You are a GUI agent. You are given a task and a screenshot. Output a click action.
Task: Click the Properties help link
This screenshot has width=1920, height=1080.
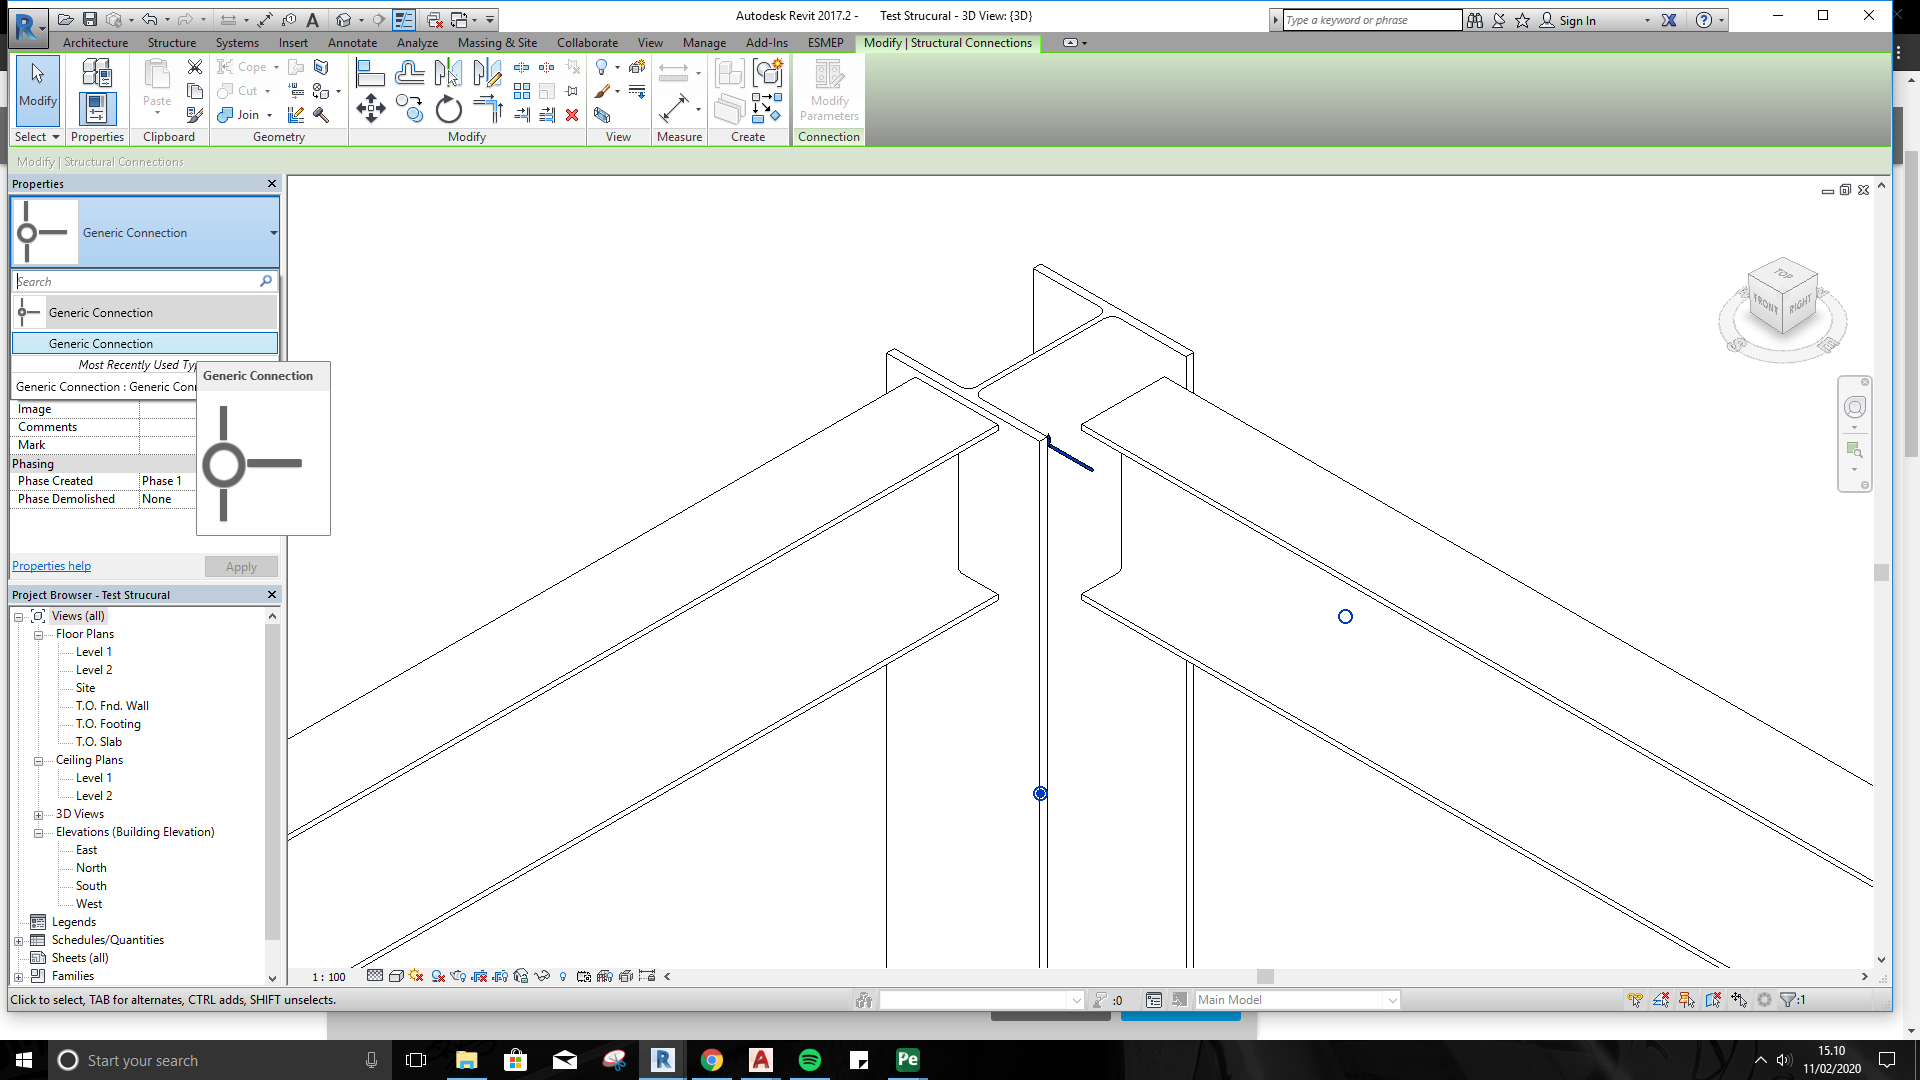(x=50, y=565)
